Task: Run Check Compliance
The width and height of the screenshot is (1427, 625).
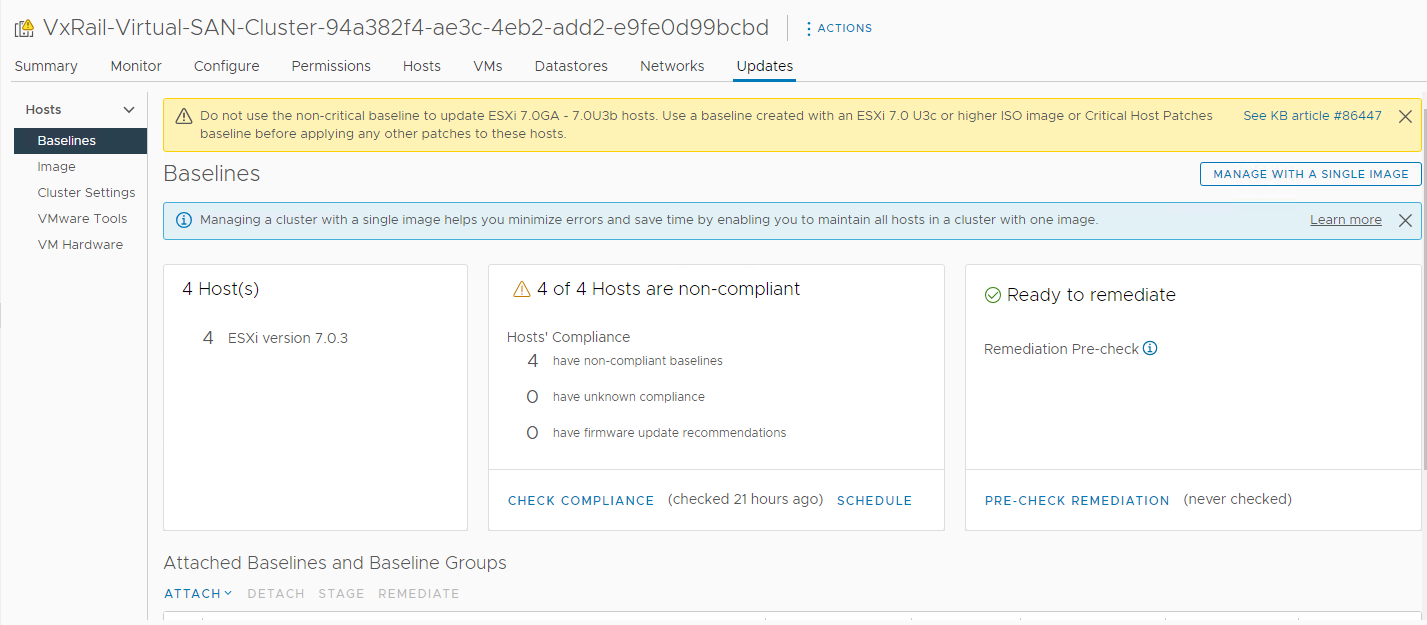Action: [581, 501]
